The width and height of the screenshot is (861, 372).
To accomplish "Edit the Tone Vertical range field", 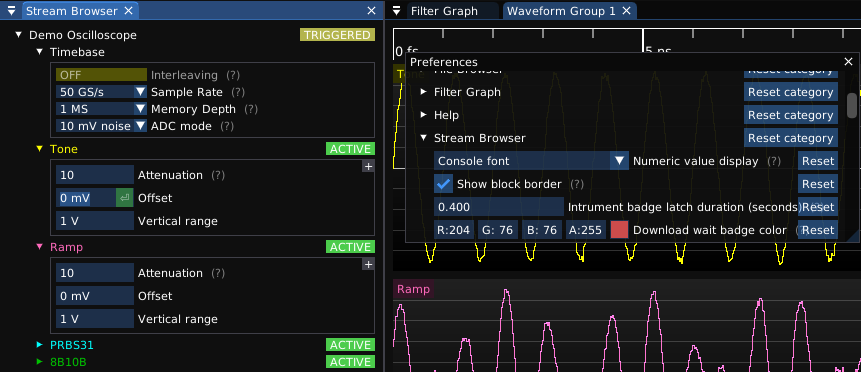I will (94, 221).
